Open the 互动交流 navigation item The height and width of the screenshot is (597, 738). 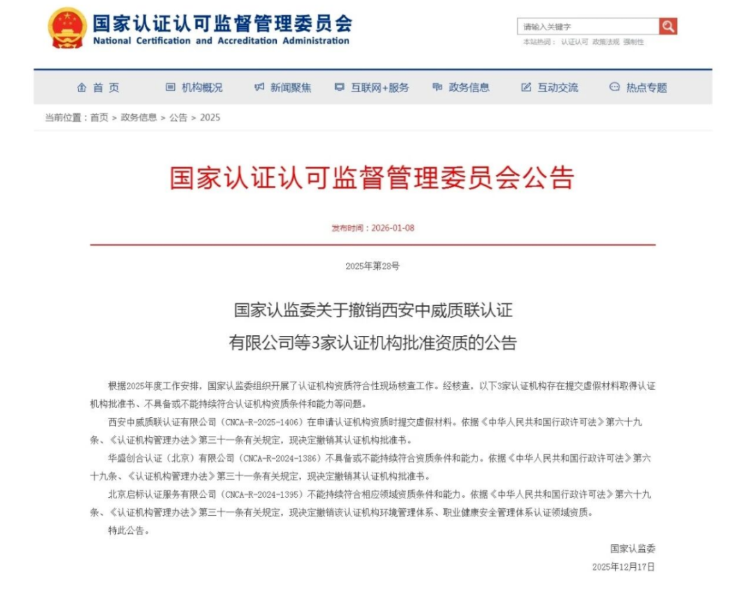point(558,88)
